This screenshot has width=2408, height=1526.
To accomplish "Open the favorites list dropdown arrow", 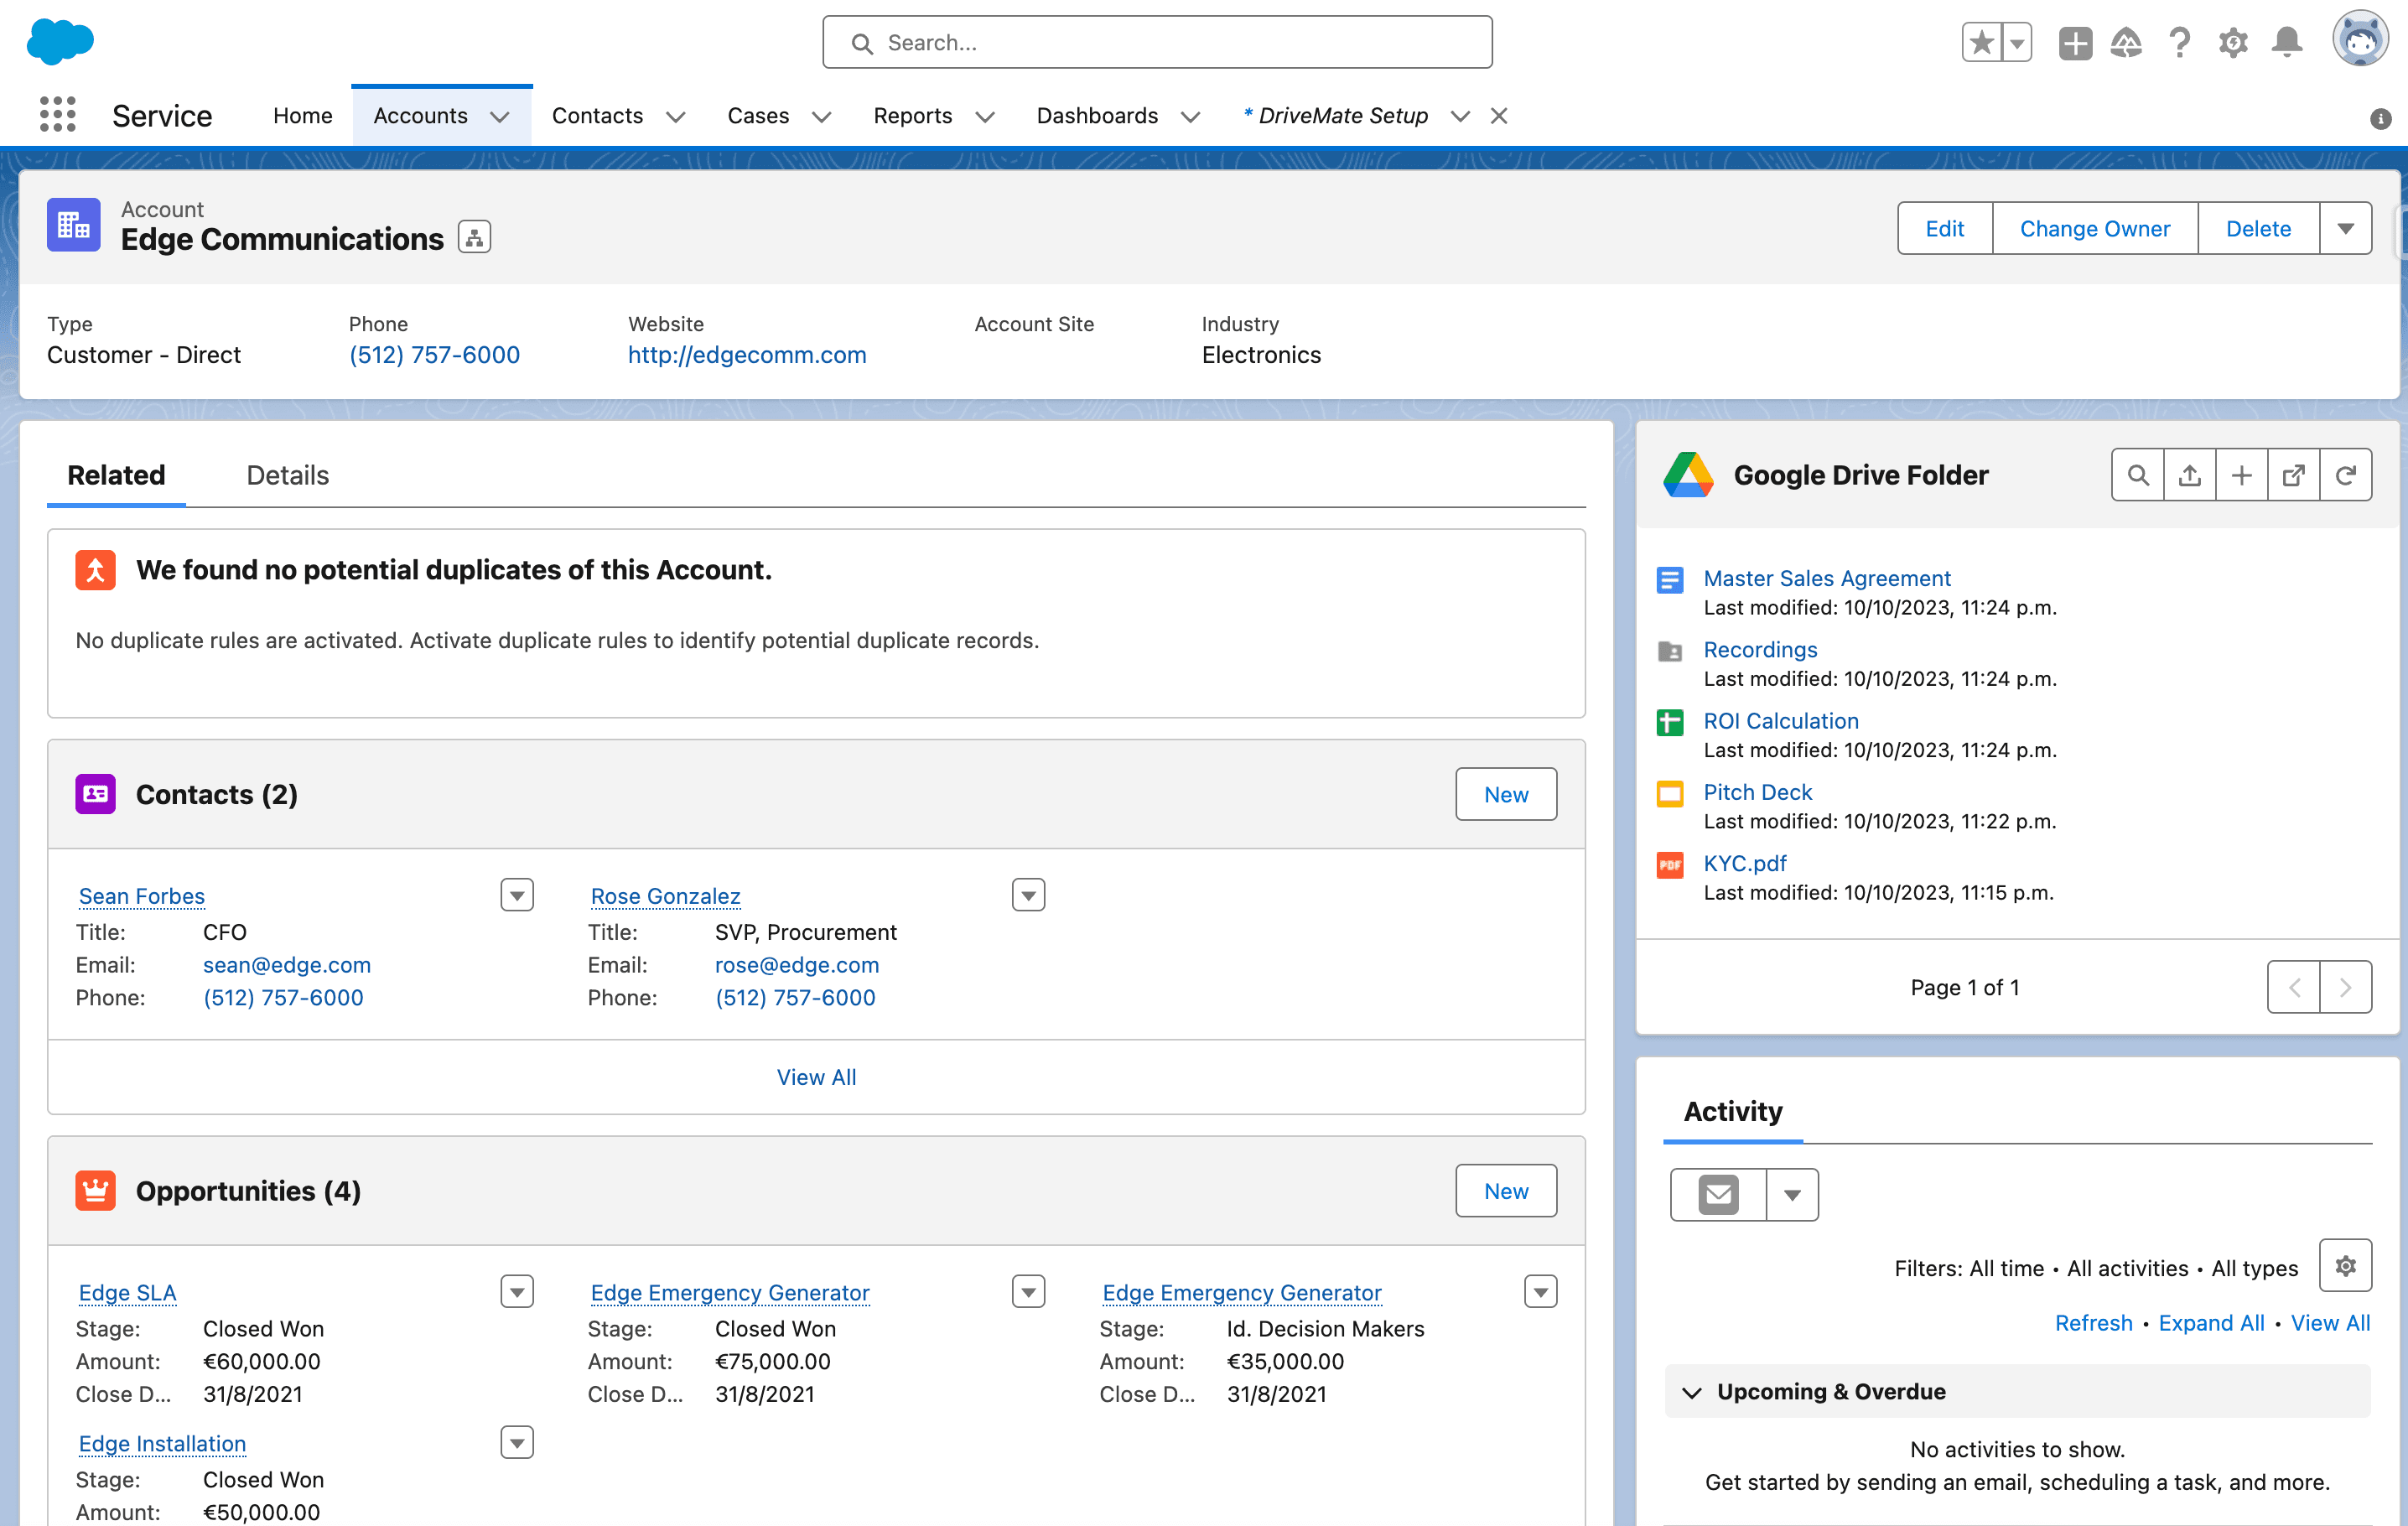I will [x=2017, y=43].
